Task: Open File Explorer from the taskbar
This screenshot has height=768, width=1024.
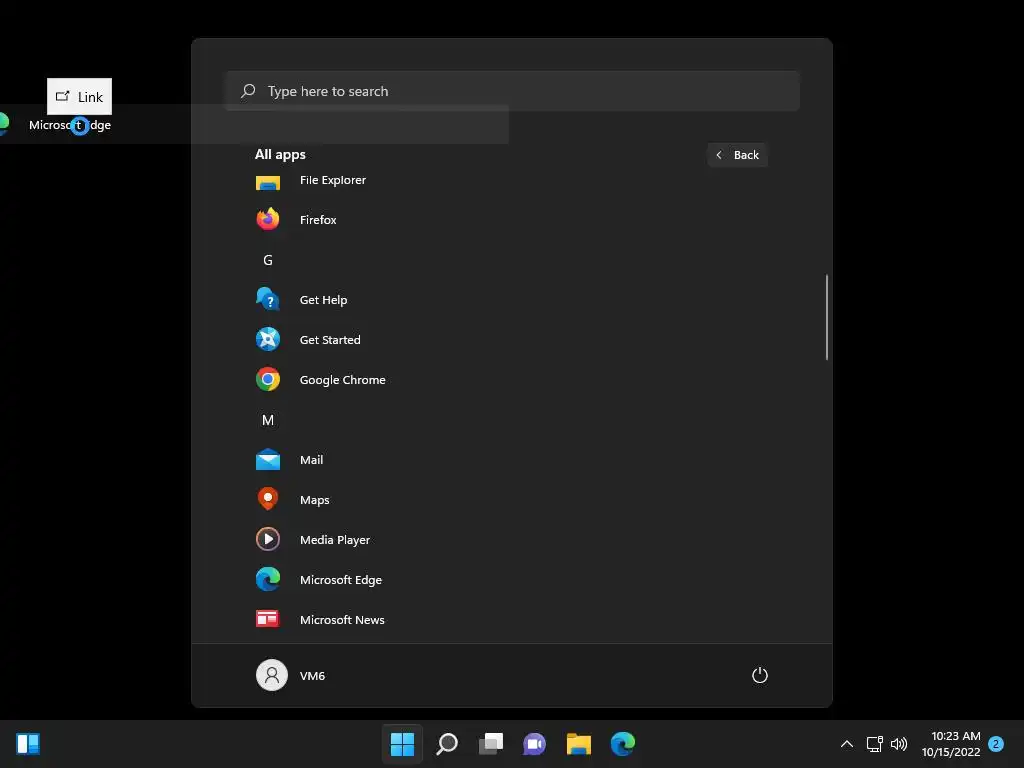Action: click(x=579, y=744)
